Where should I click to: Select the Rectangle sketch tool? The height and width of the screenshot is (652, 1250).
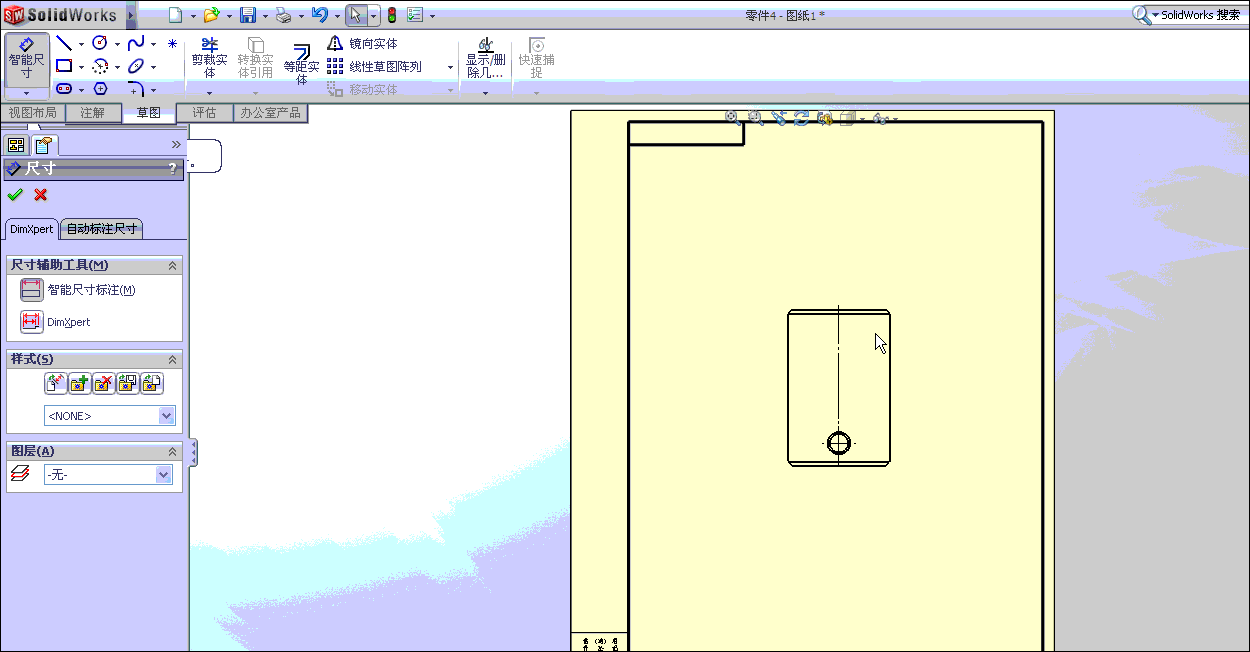pyautogui.click(x=63, y=66)
